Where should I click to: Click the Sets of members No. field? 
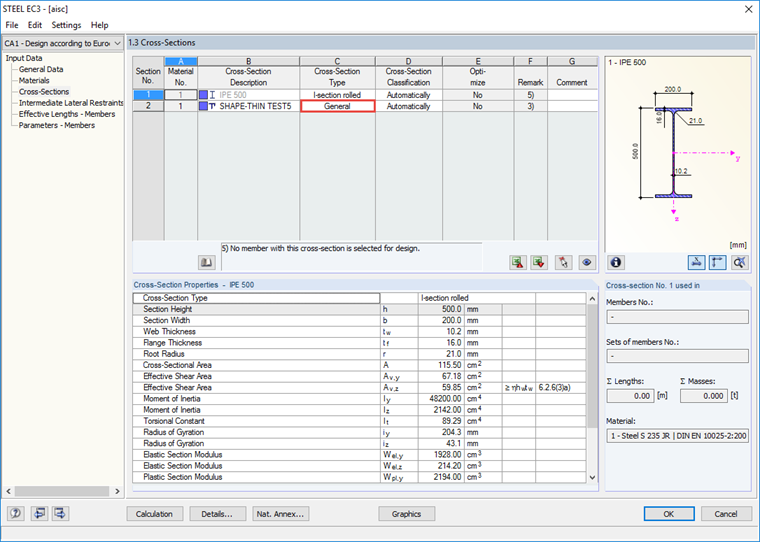pyautogui.click(x=677, y=356)
